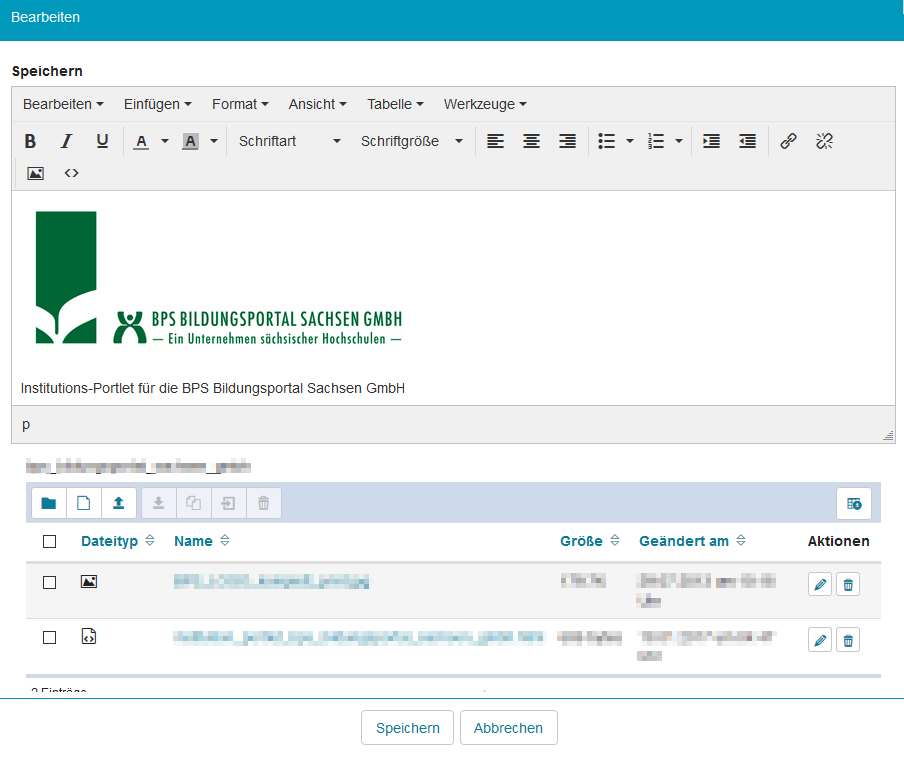Image resolution: width=904 pixels, height=758 pixels.
Task: Open the source code view icon
Action: click(71, 173)
